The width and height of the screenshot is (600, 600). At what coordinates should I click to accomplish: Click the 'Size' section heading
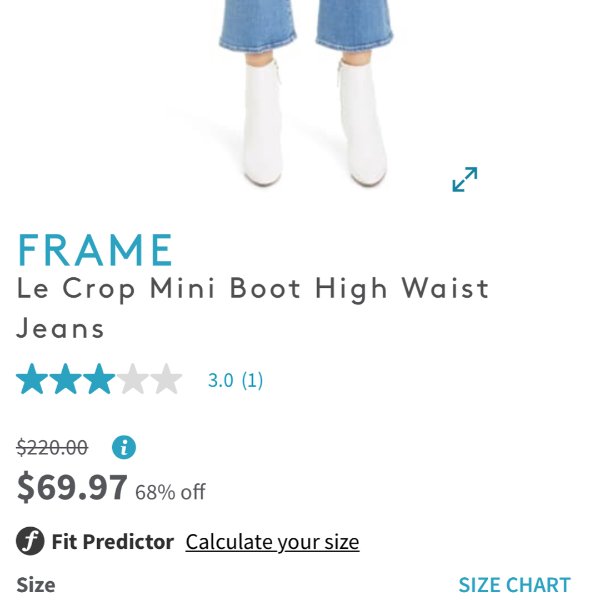[x=36, y=585]
